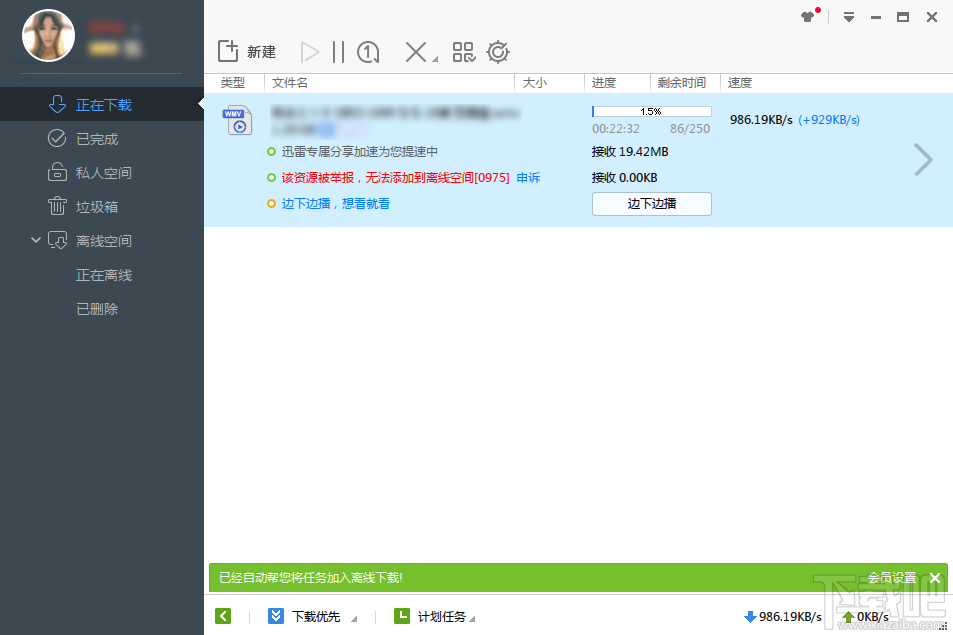The height and width of the screenshot is (635, 953).
Task: Start the task with the play icon
Action: tap(310, 52)
